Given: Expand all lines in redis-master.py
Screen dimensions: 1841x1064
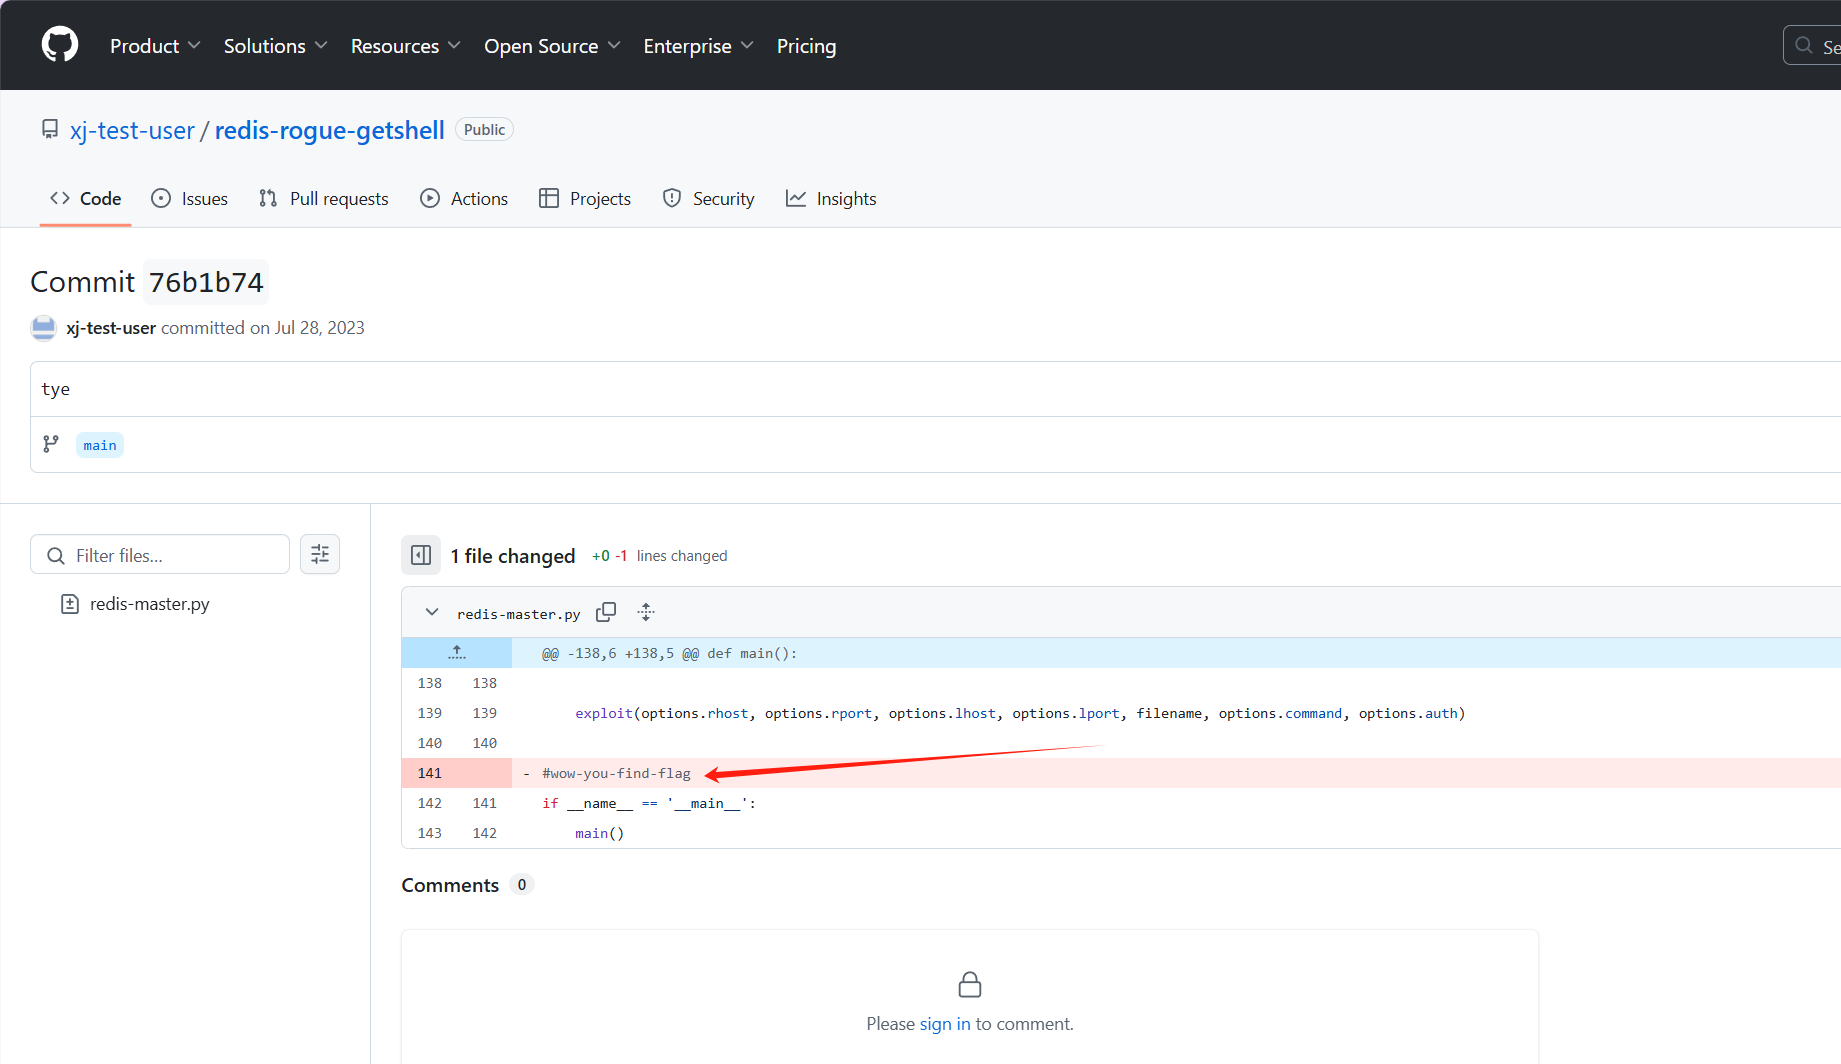Looking at the screenshot, I should pos(646,612).
